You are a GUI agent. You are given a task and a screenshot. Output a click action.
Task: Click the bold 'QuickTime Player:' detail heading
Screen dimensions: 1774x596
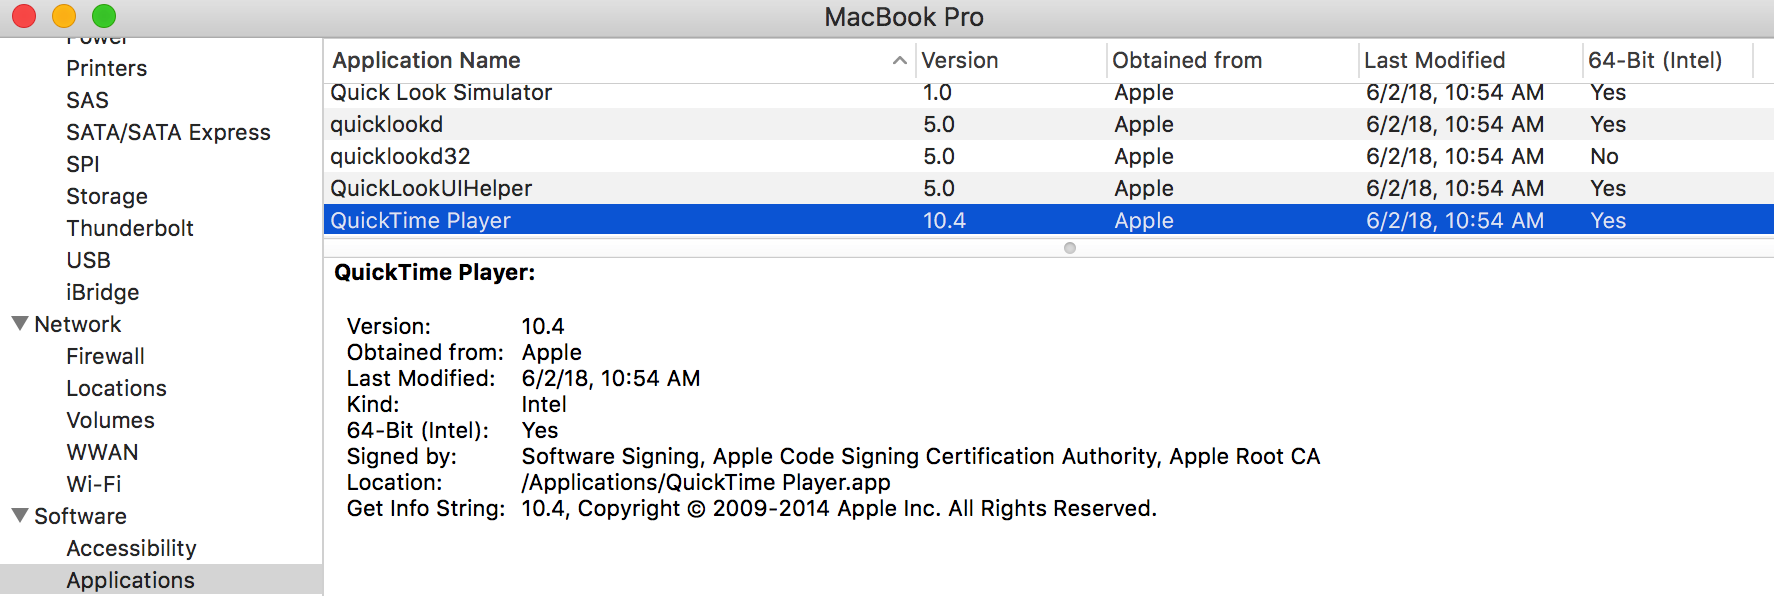[x=435, y=272]
